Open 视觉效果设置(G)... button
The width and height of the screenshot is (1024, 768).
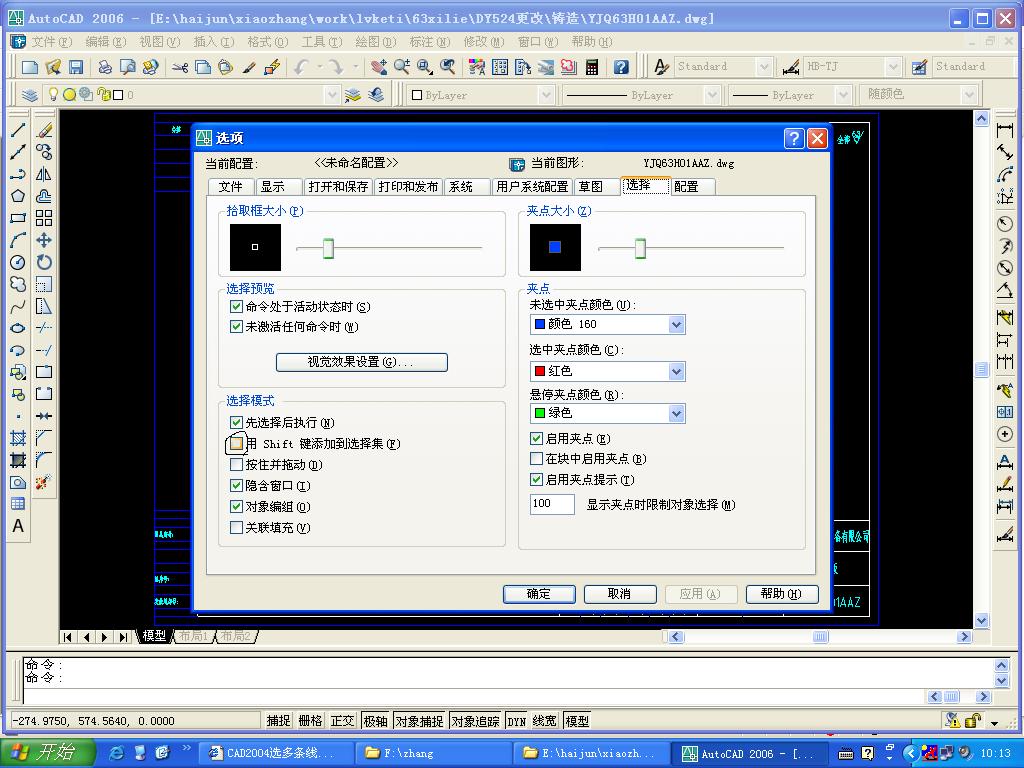tap(361, 362)
